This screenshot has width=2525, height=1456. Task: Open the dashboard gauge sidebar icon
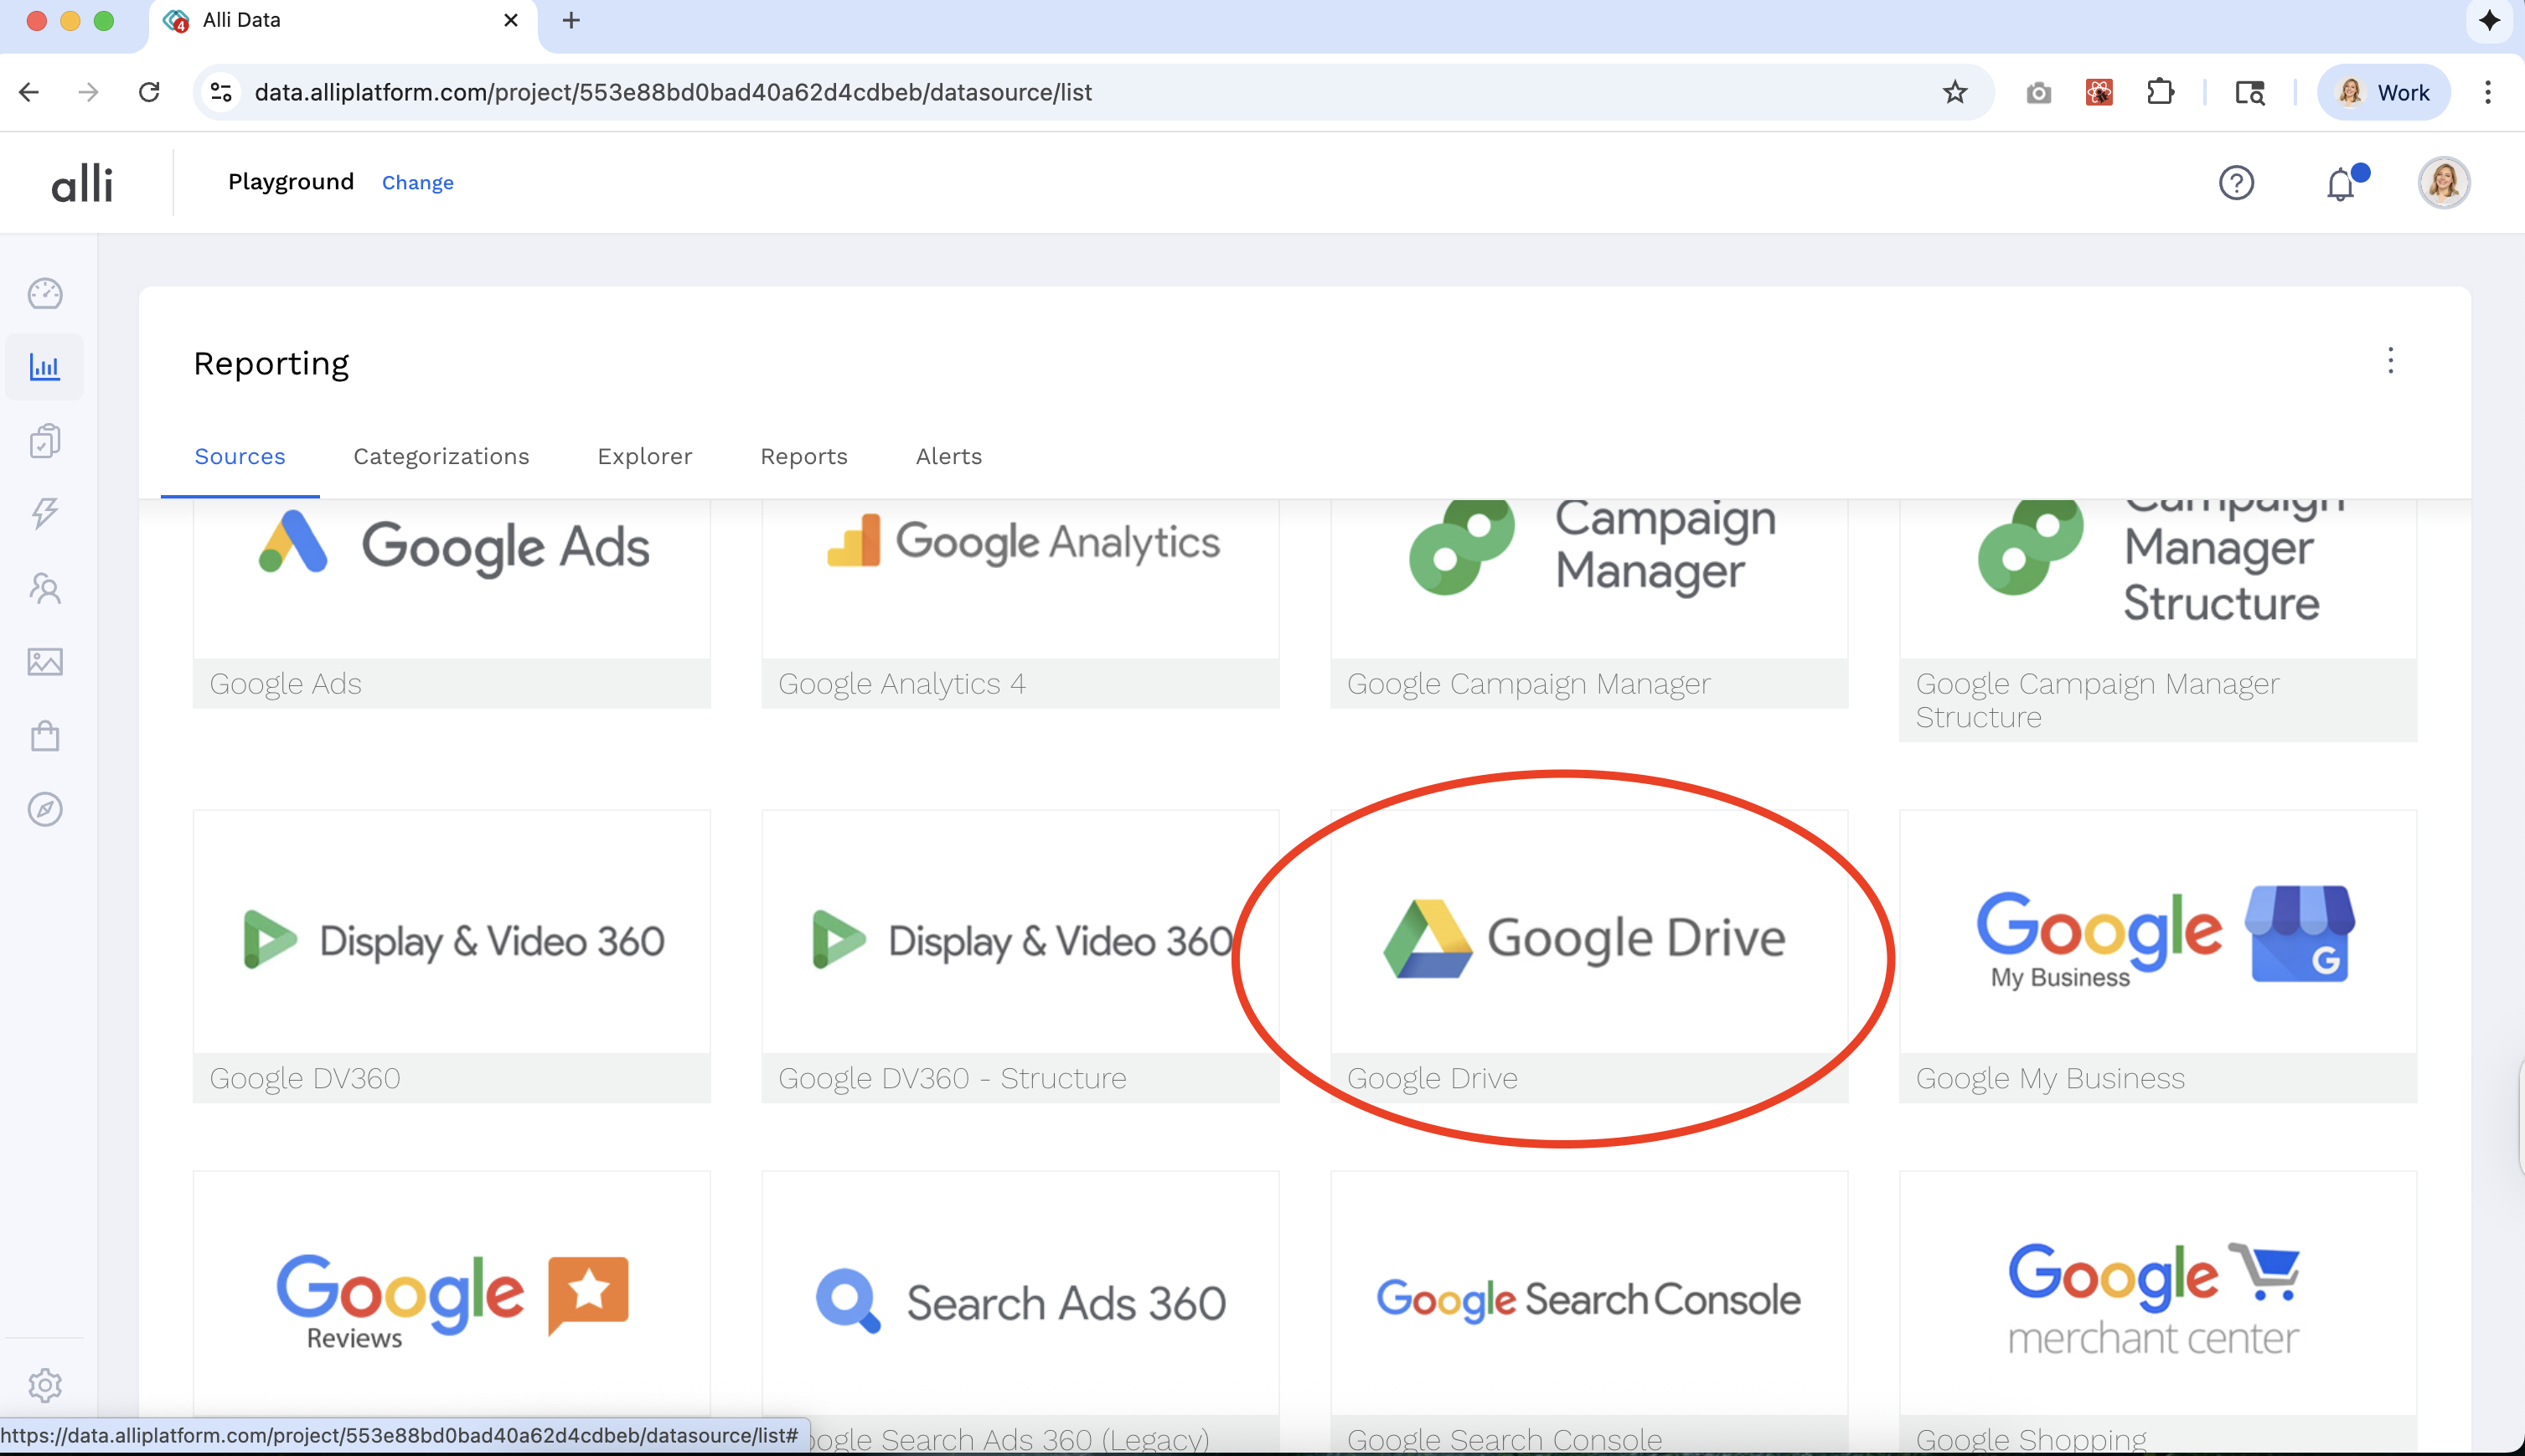45,294
